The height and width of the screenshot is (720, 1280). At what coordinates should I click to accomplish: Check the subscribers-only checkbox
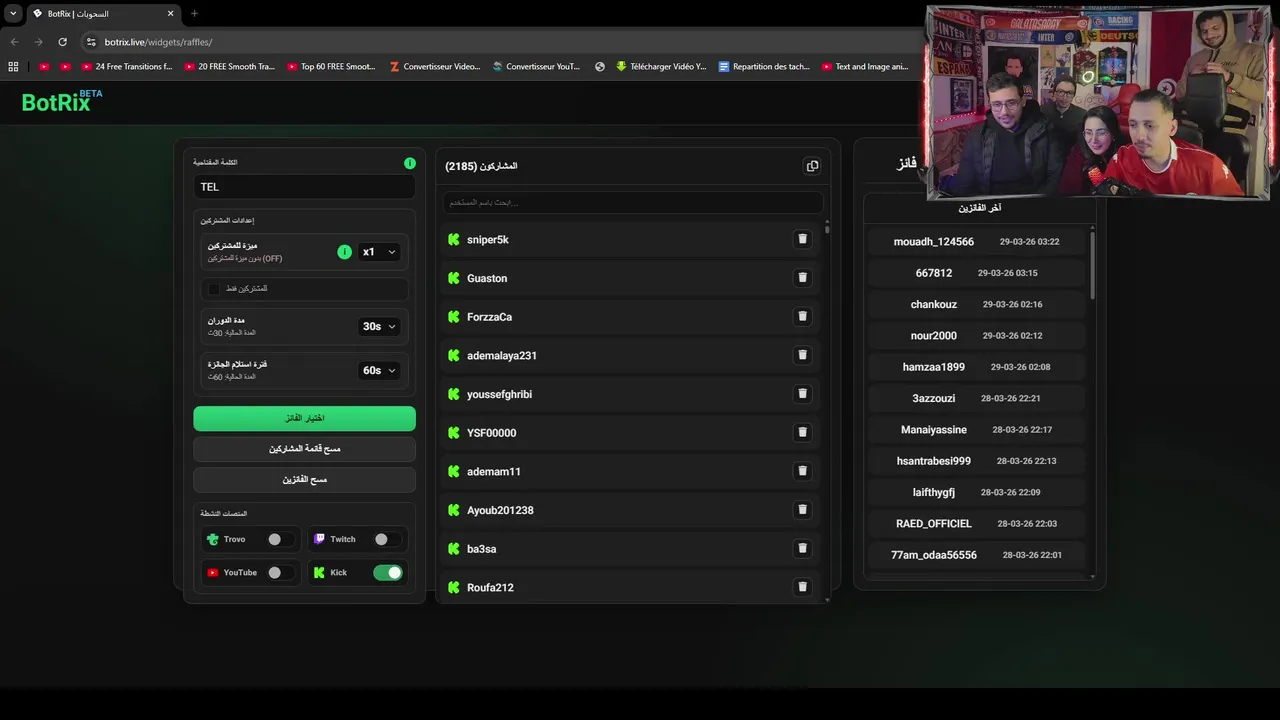pos(213,289)
